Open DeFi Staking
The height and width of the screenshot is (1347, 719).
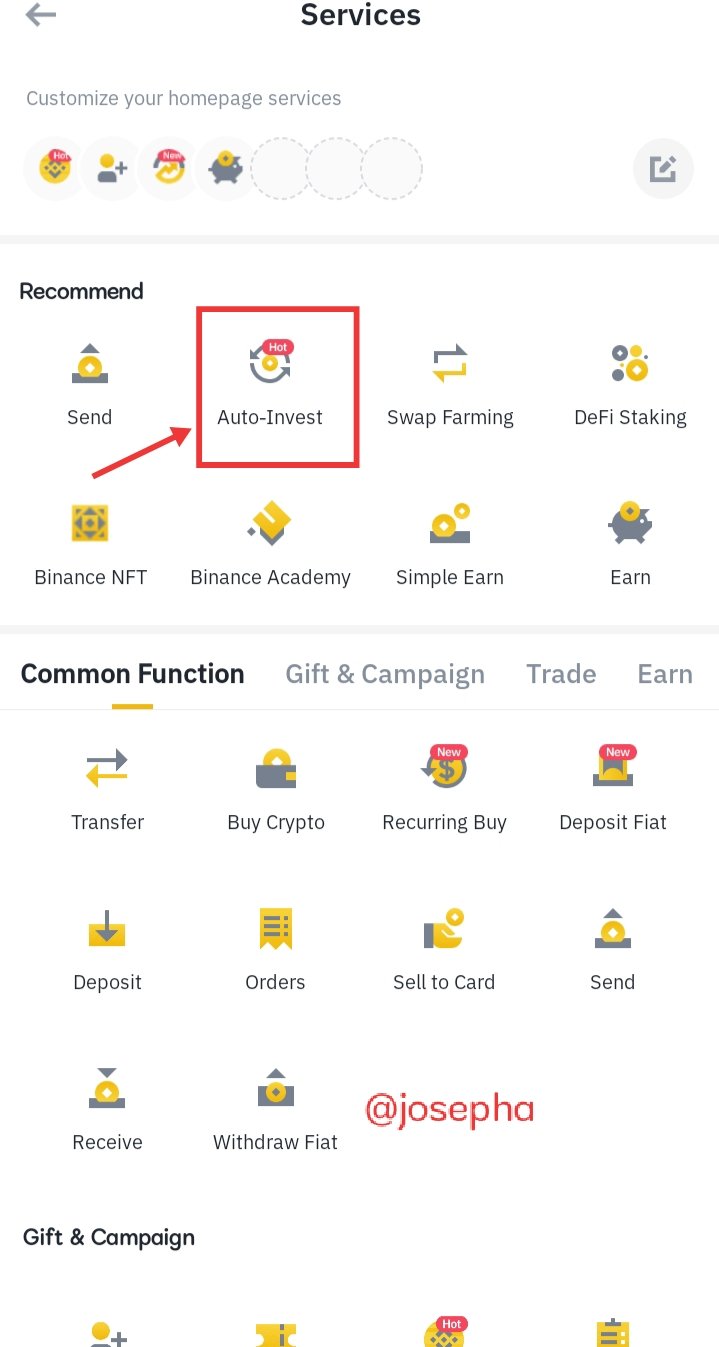[x=630, y=383]
